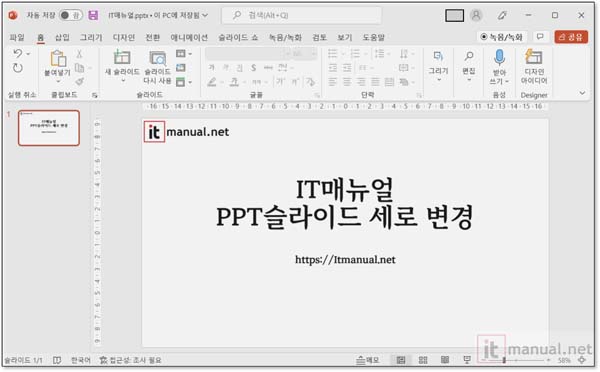Switch to Reading view in status bar

tap(445, 360)
